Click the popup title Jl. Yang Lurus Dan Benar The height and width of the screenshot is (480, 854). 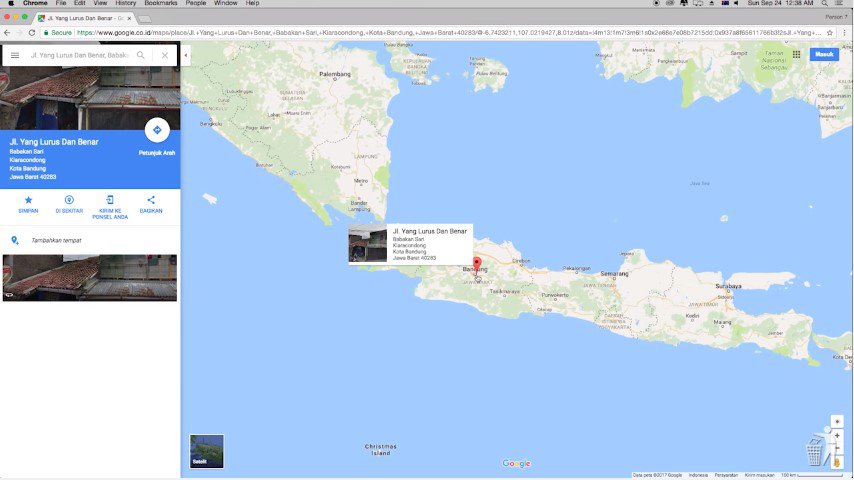coord(430,231)
